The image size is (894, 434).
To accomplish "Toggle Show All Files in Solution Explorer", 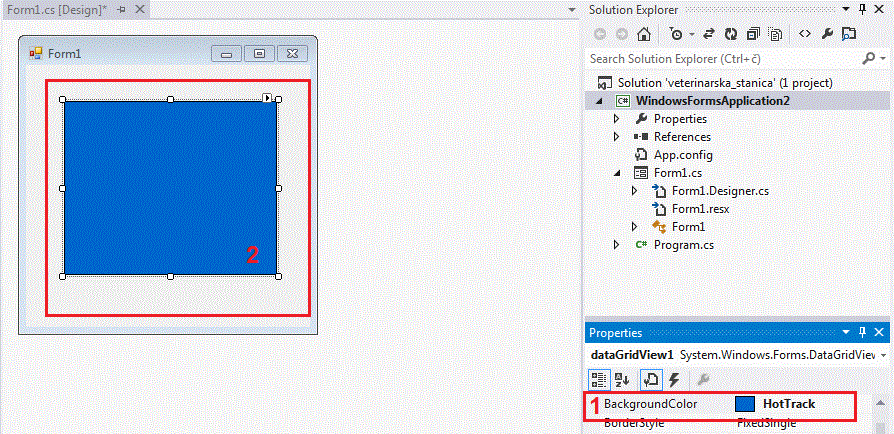I will pos(777,33).
